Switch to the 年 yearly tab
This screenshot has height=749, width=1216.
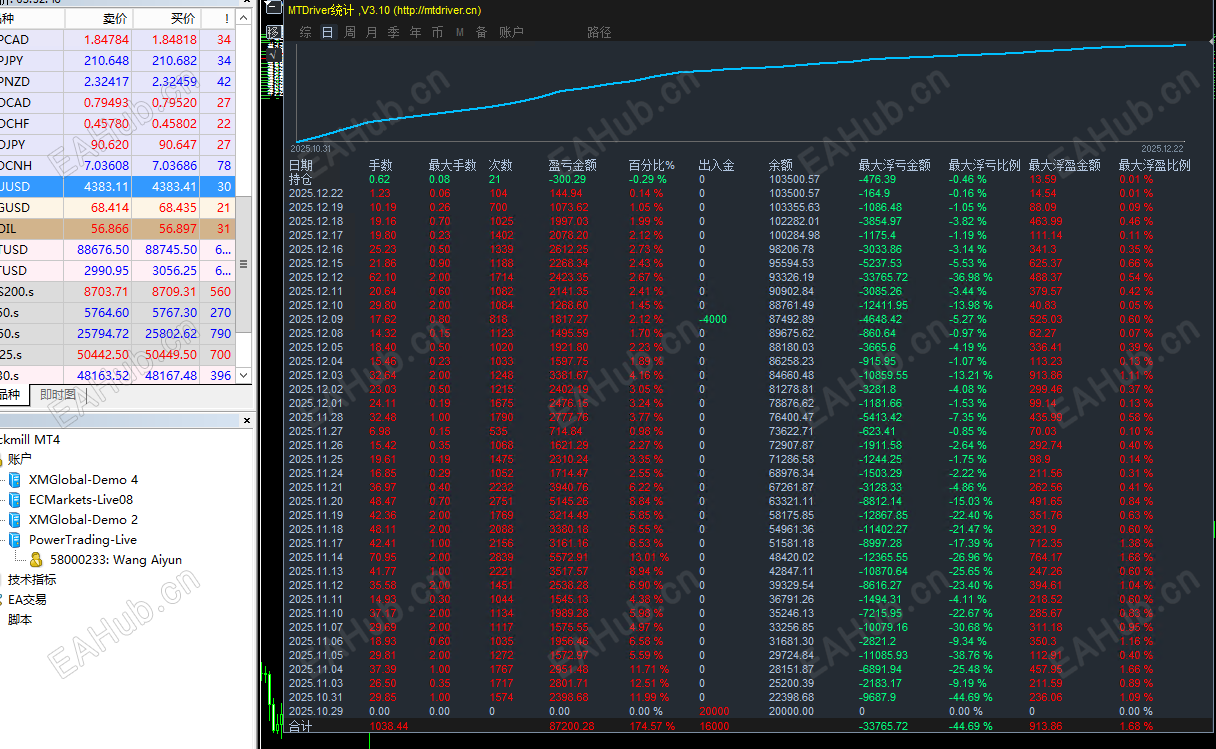click(x=415, y=32)
